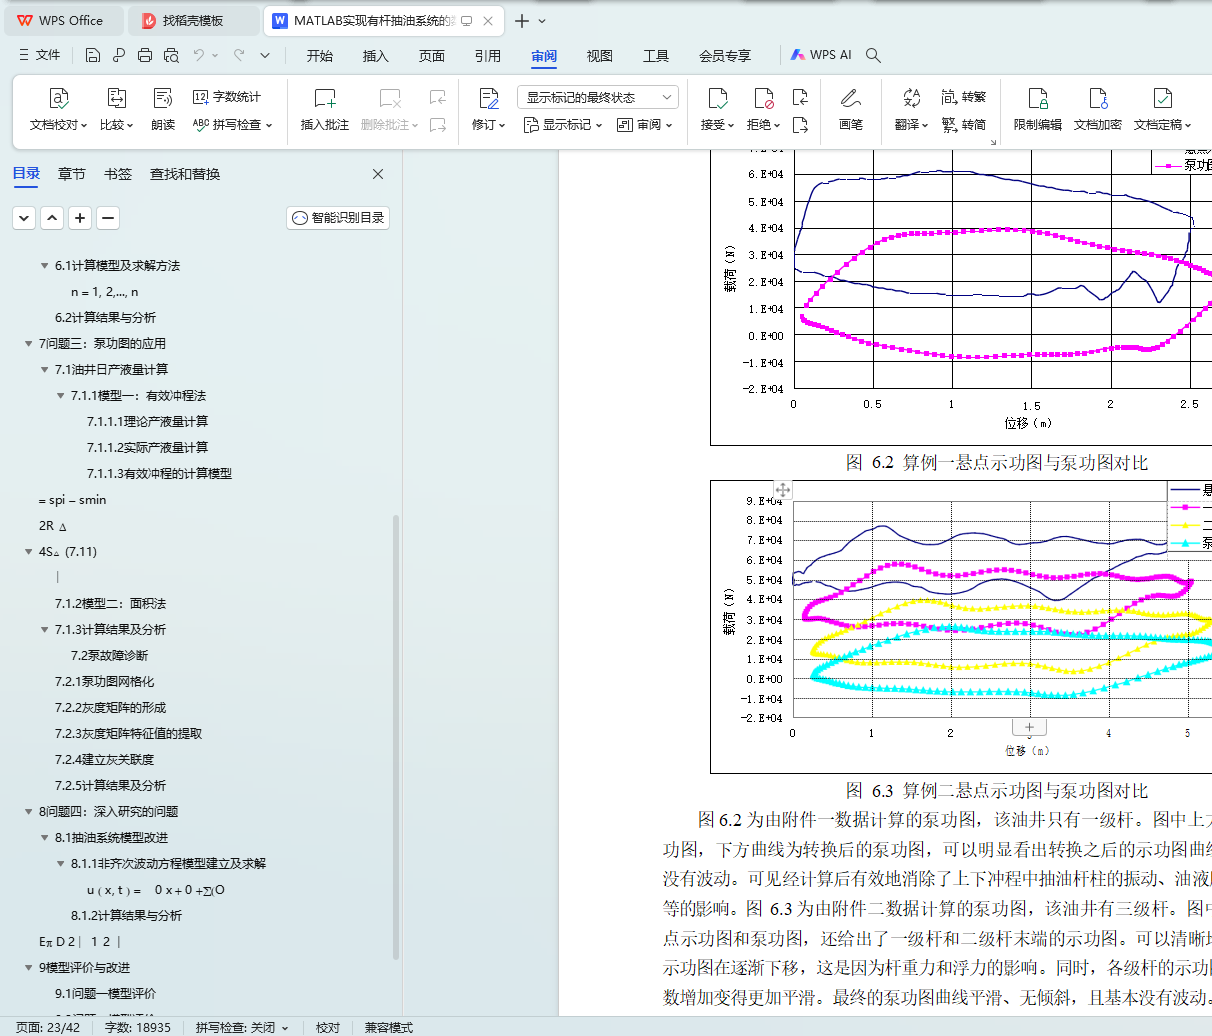Click the plus button below figure 6.3 chart

pyautogui.click(x=1029, y=728)
